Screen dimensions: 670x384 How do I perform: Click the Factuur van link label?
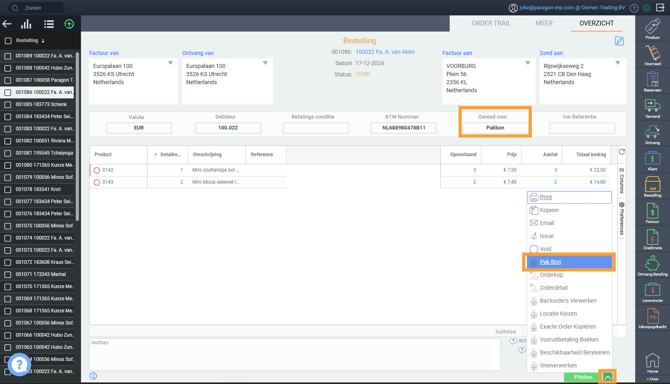[104, 53]
